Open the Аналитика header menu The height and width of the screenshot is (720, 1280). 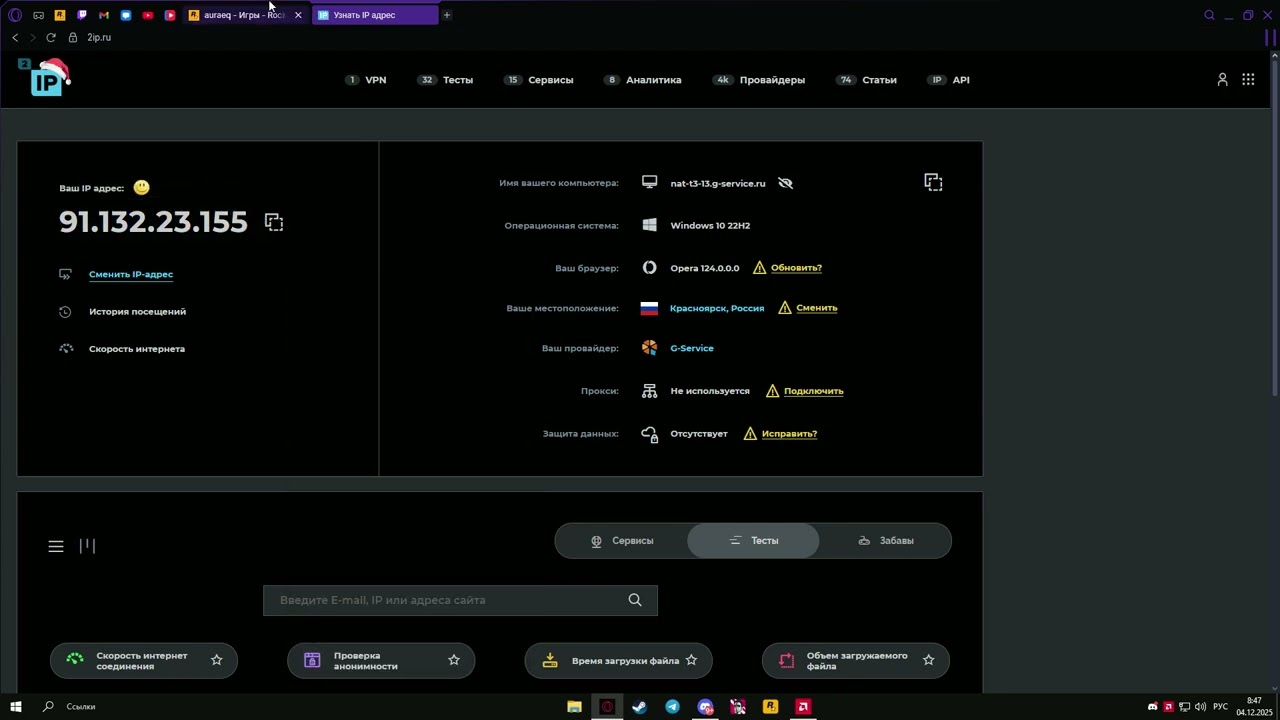click(x=643, y=80)
